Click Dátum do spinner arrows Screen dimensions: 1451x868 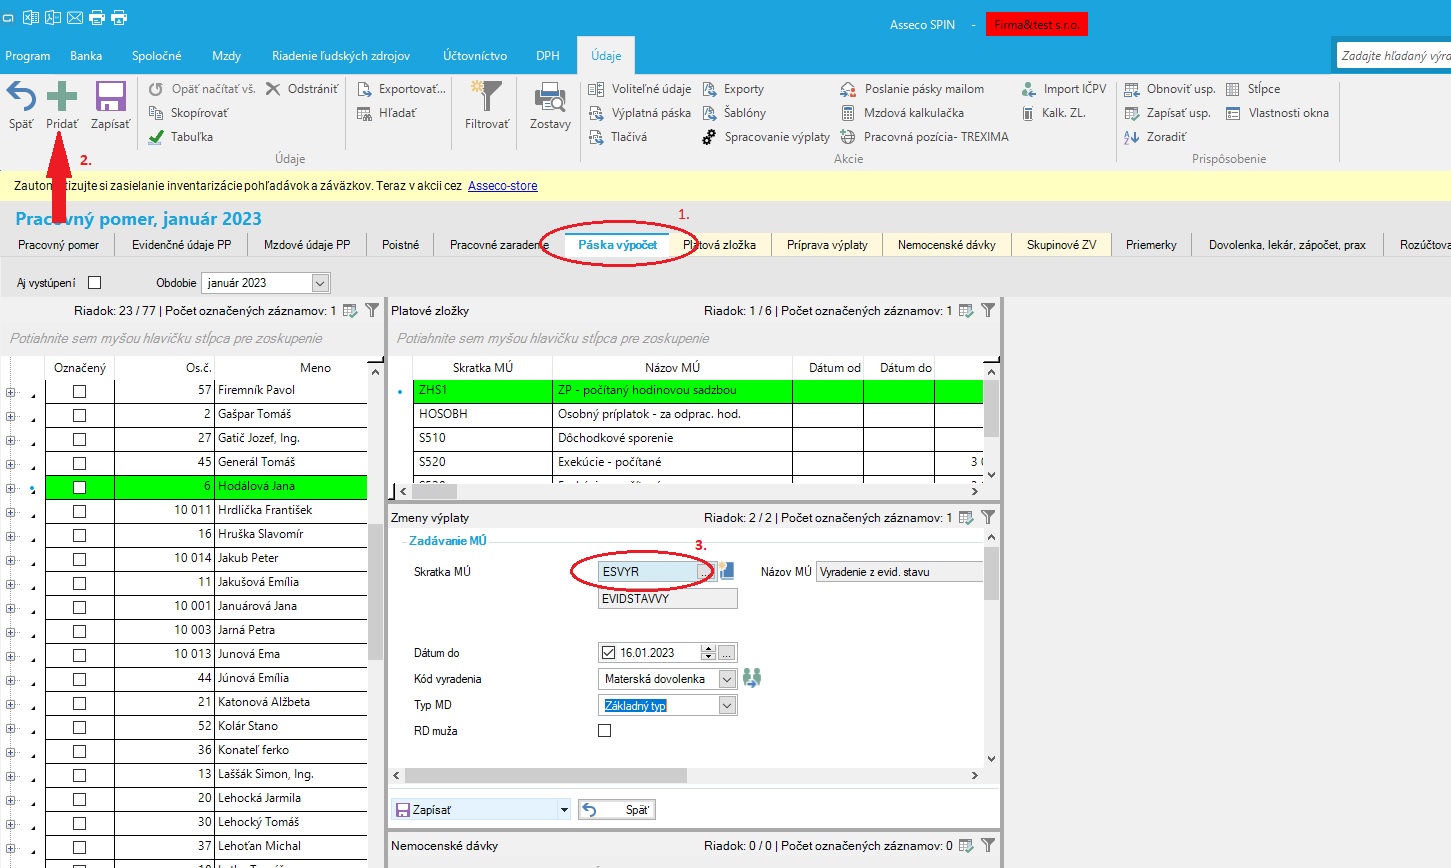[708, 653]
